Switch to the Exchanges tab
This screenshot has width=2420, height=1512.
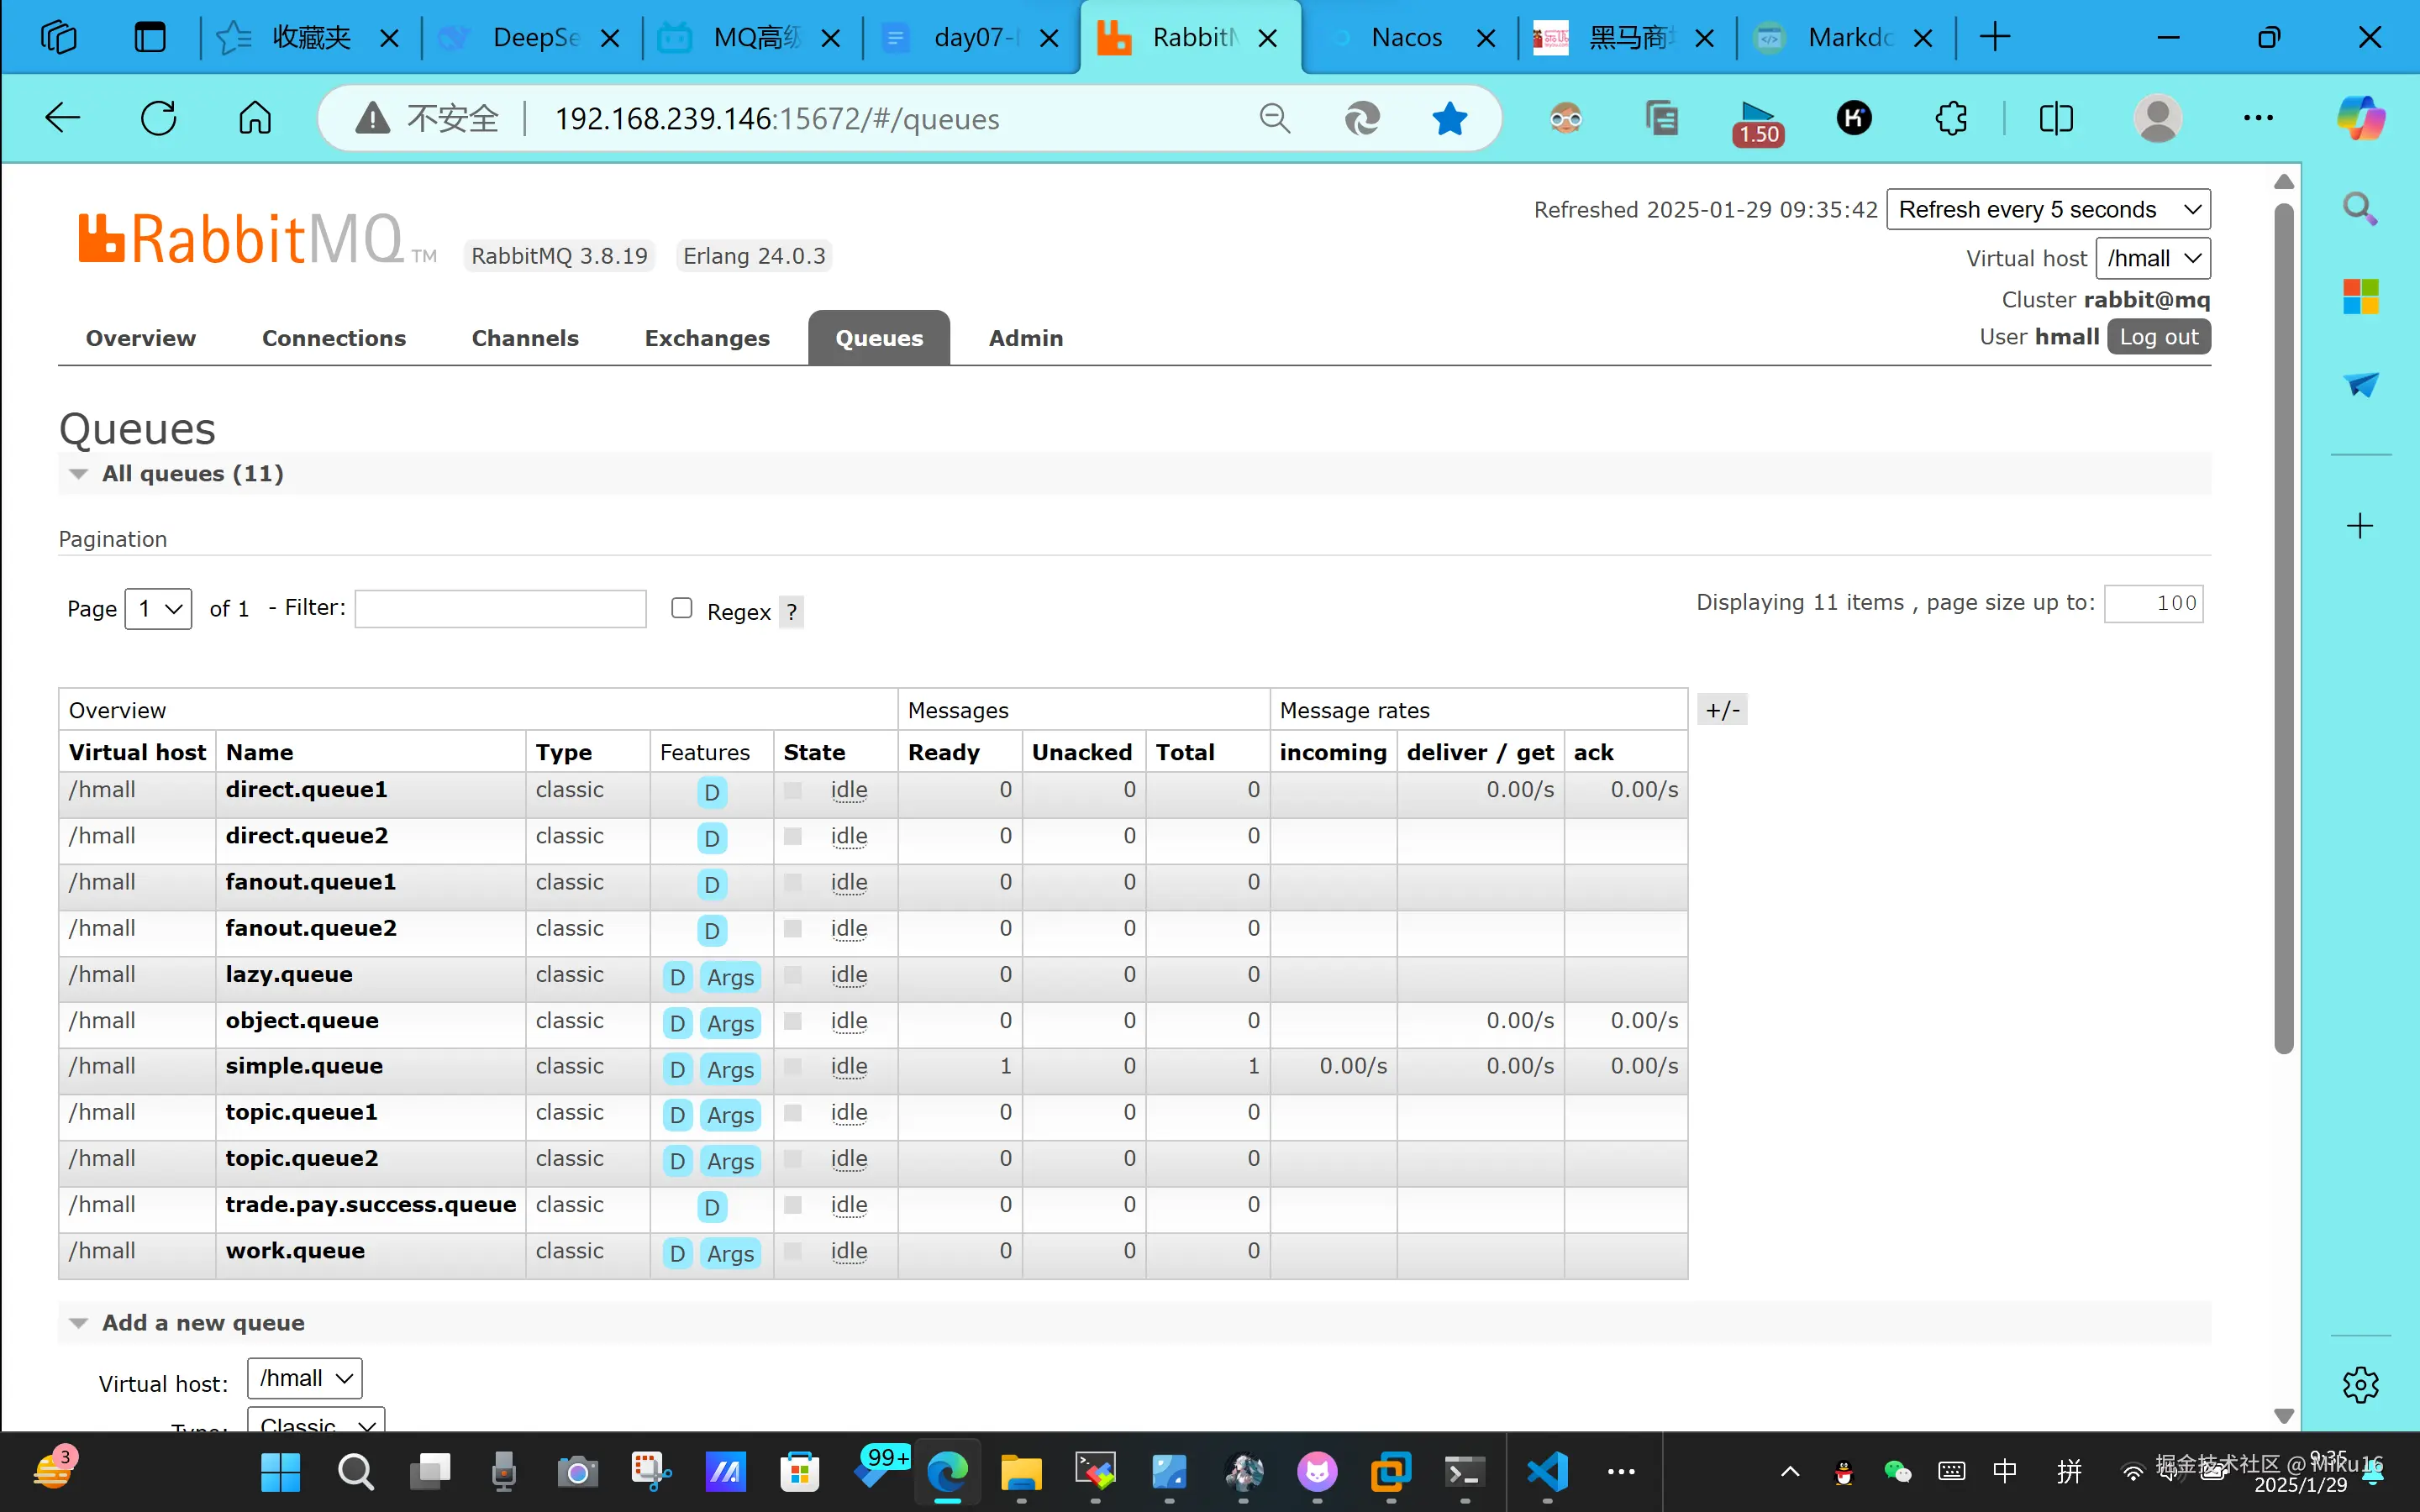(706, 338)
